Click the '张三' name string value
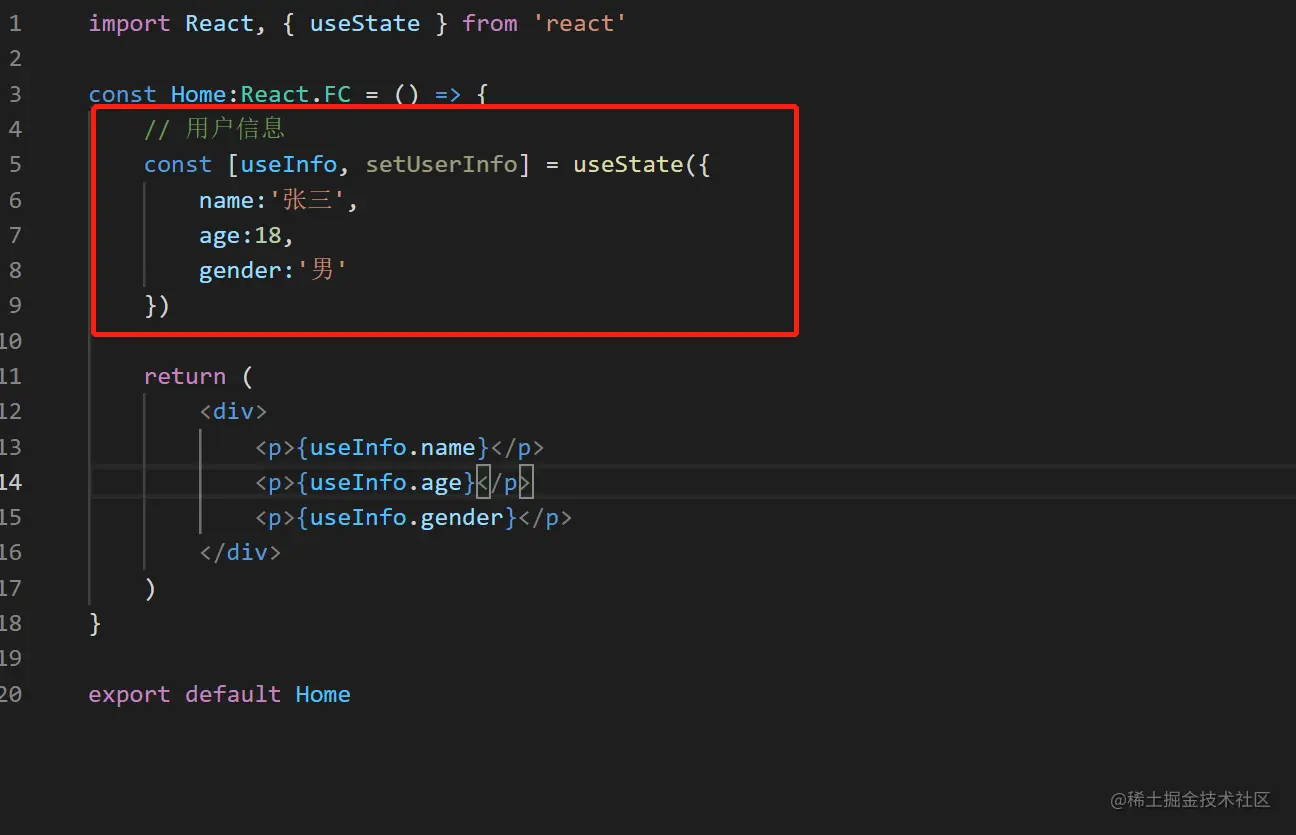 coord(307,200)
